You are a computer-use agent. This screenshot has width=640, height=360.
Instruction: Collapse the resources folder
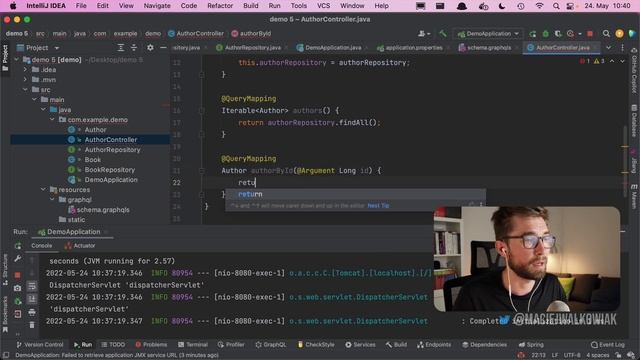tap(43, 190)
